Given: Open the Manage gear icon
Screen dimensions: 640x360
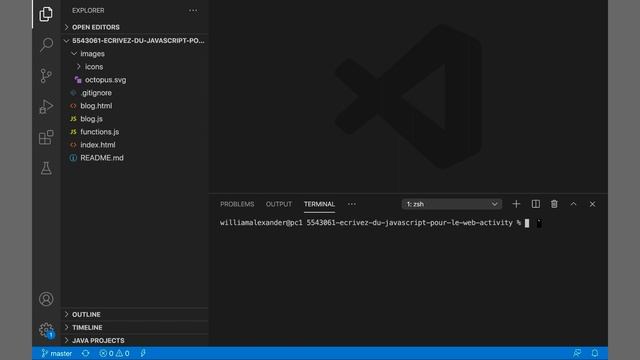Looking at the screenshot, I should [x=46, y=330].
